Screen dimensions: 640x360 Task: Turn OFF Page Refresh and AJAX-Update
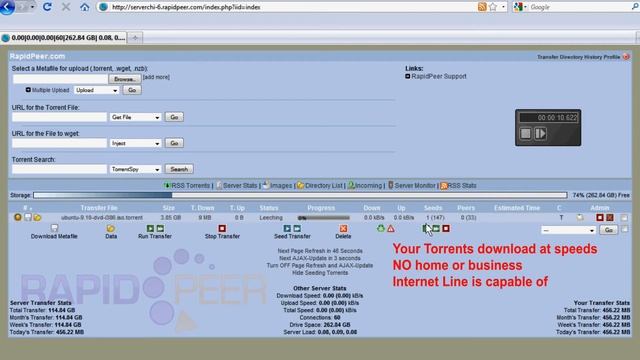coord(320,265)
